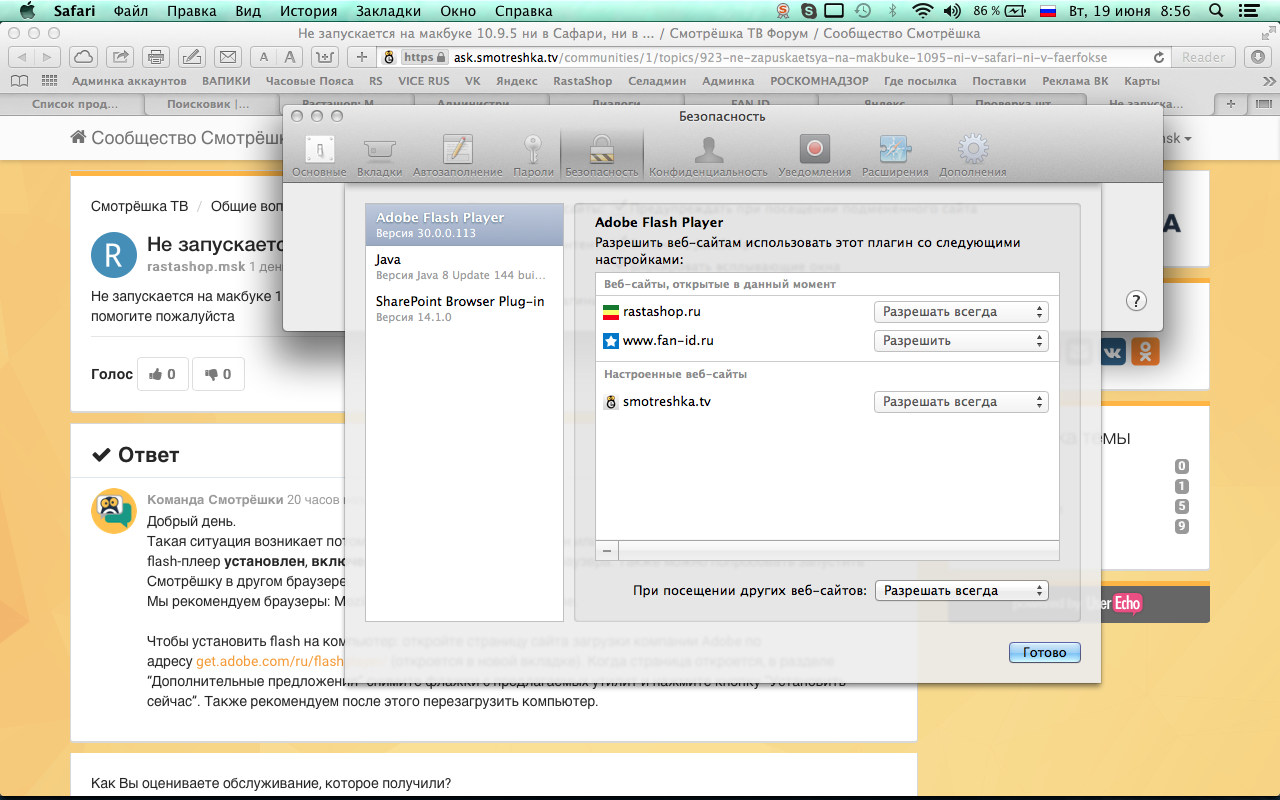Click the iCloud tabs toolbar icon
This screenshot has height=800, width=1280.
pos(83,57)
